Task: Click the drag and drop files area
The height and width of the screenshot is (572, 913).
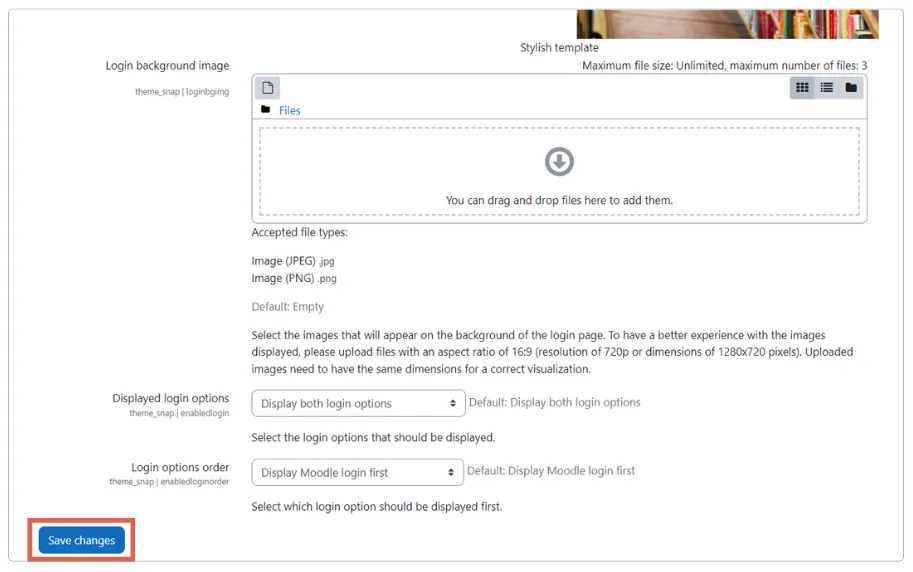Action: click(x=559, y=171)
